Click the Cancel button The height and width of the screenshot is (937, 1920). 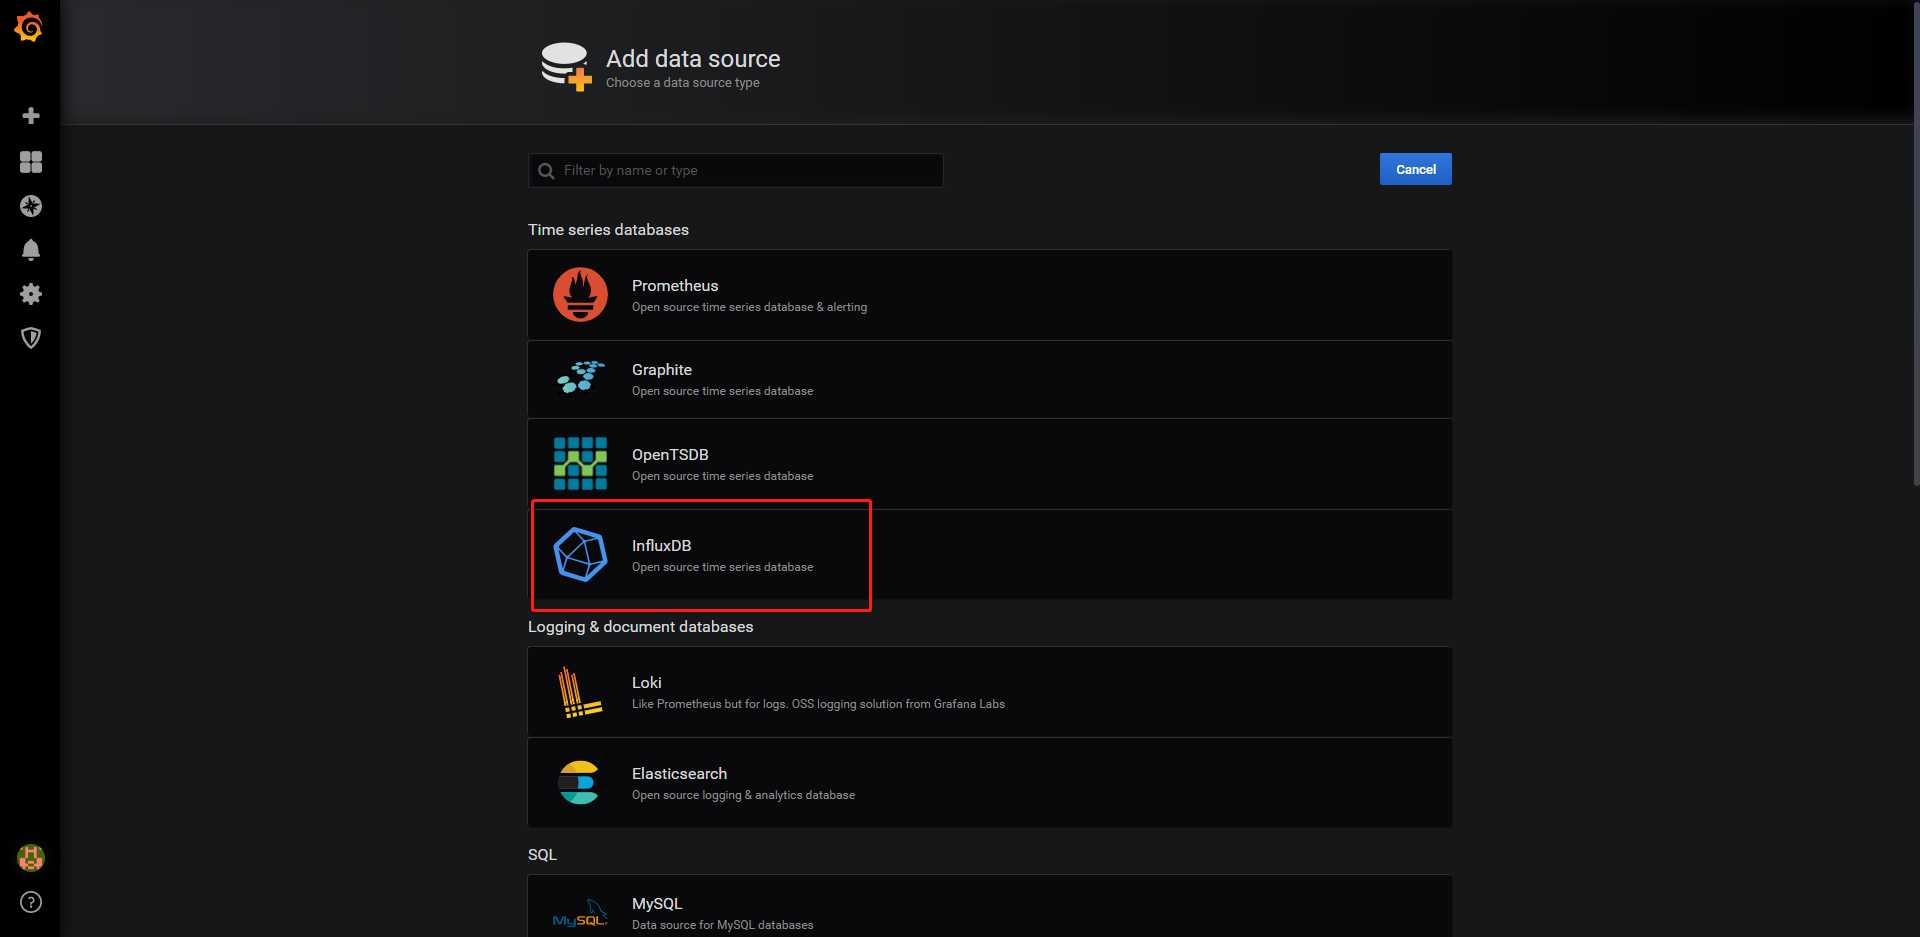tap(1415, 169)
